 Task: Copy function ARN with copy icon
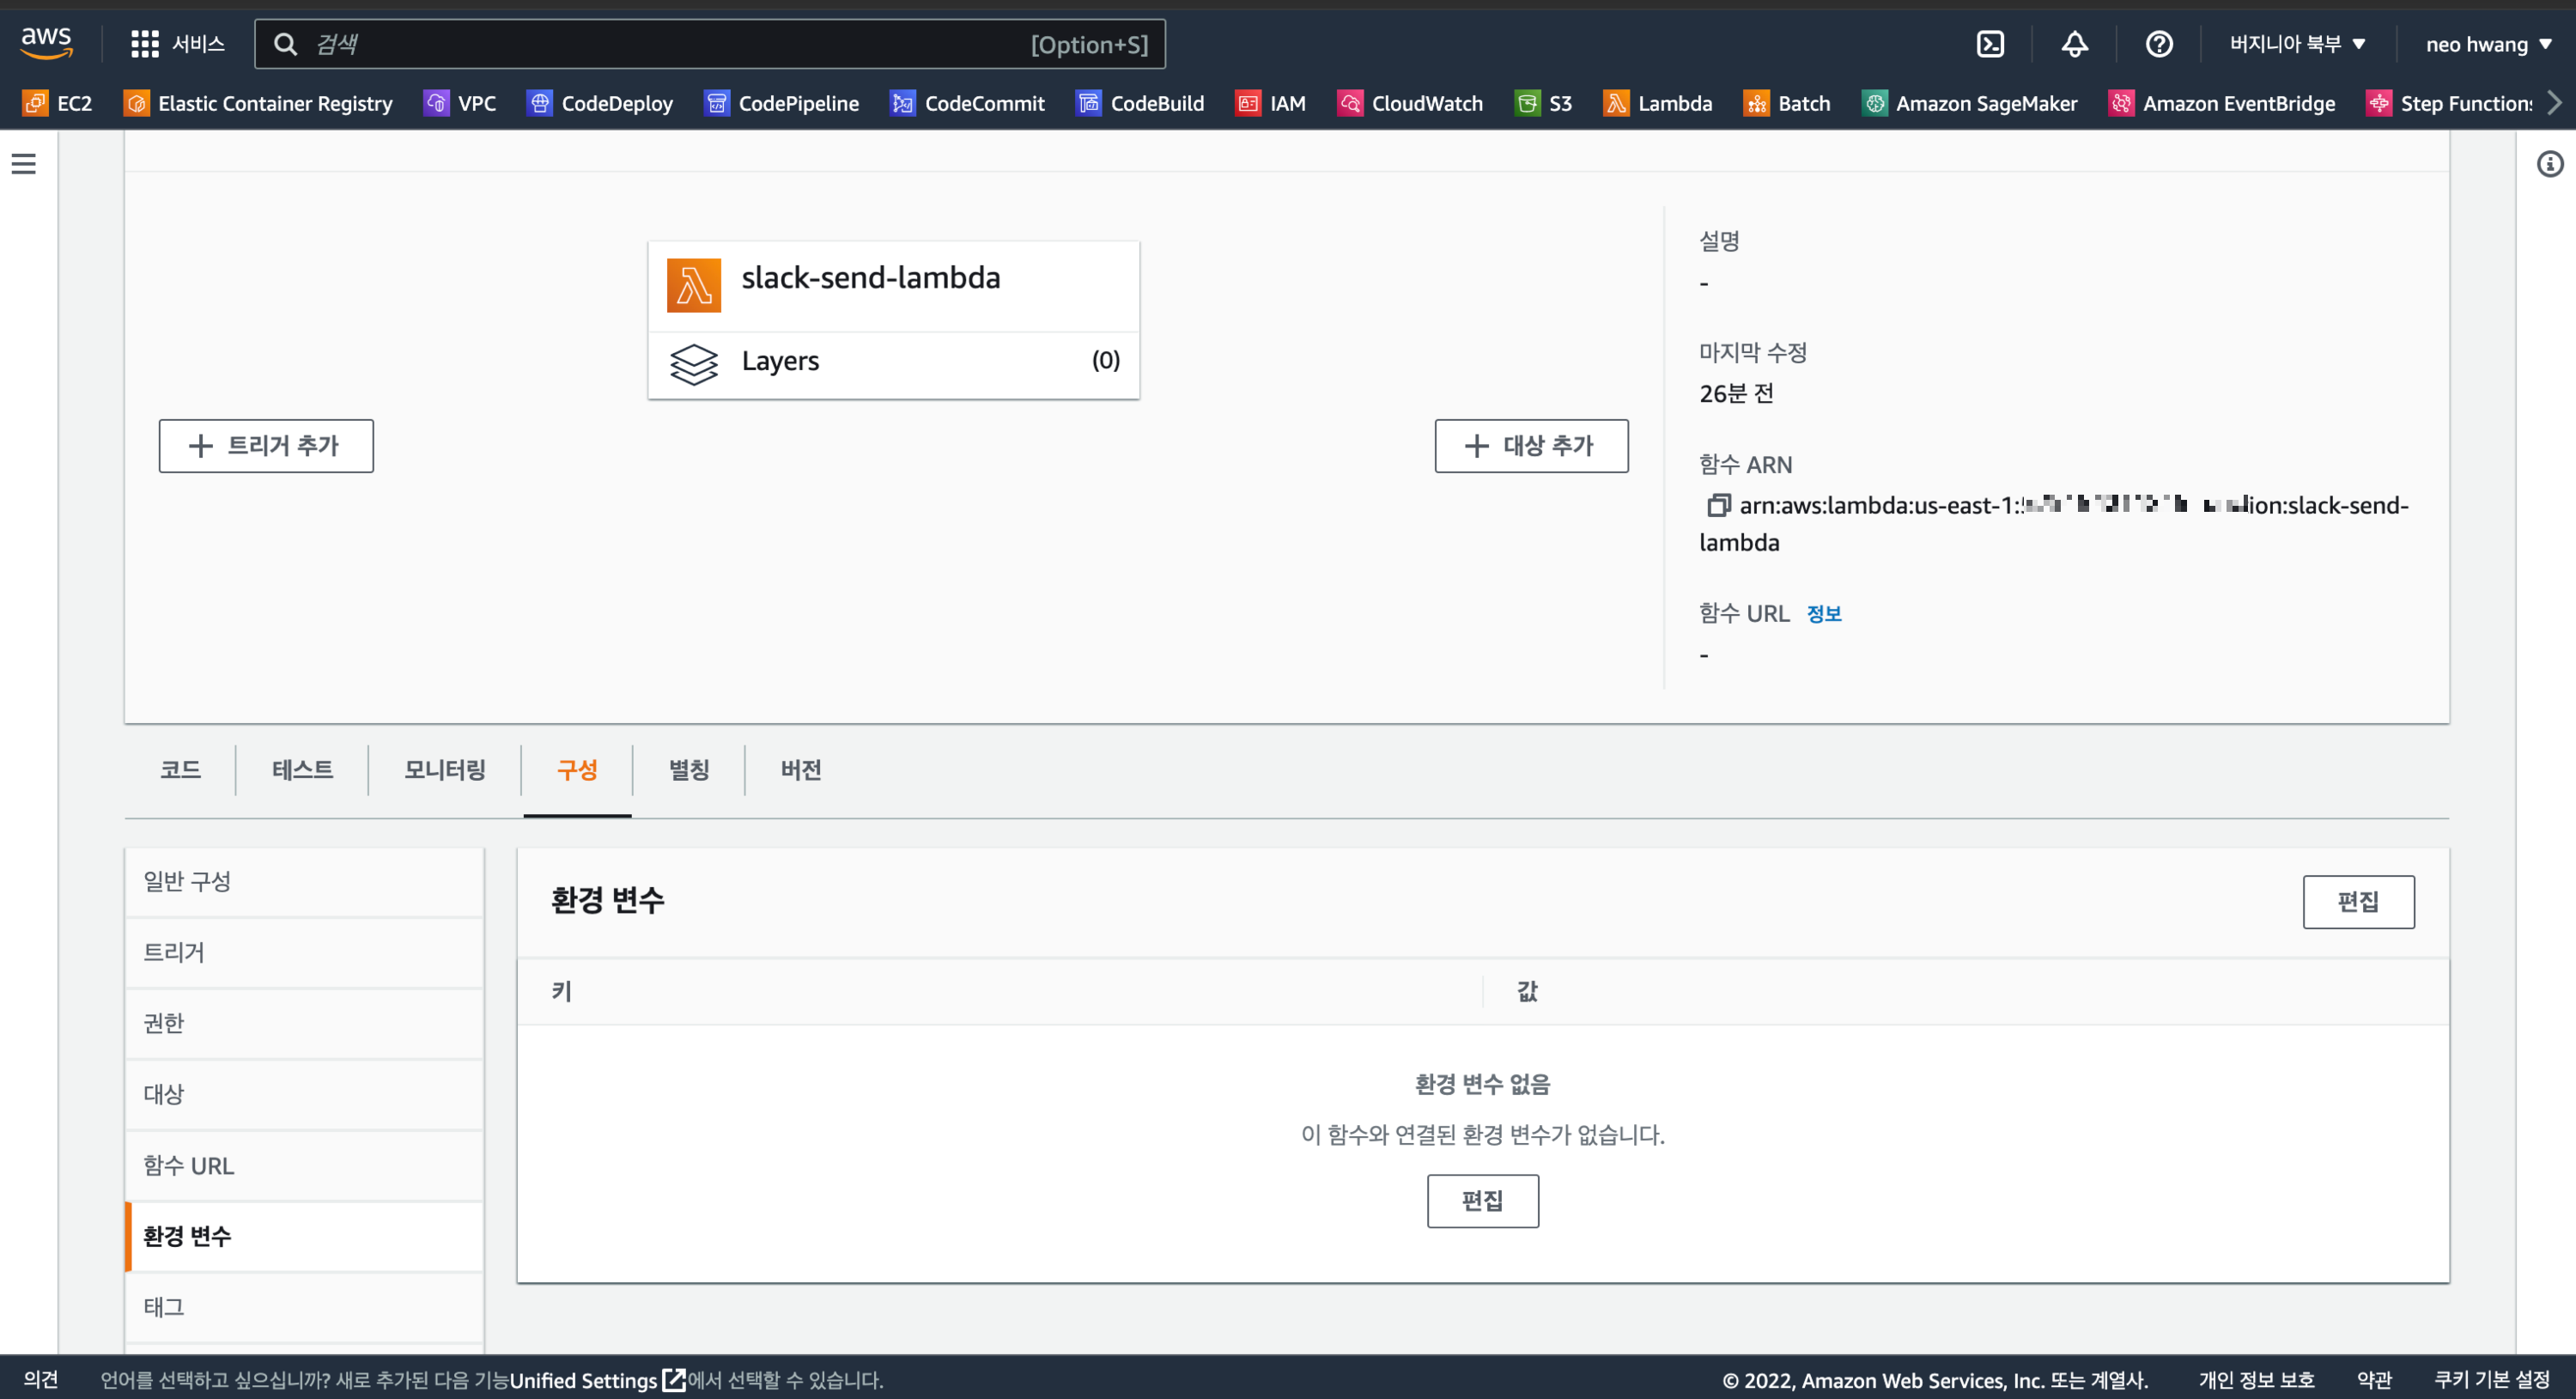coord(1717,505)
